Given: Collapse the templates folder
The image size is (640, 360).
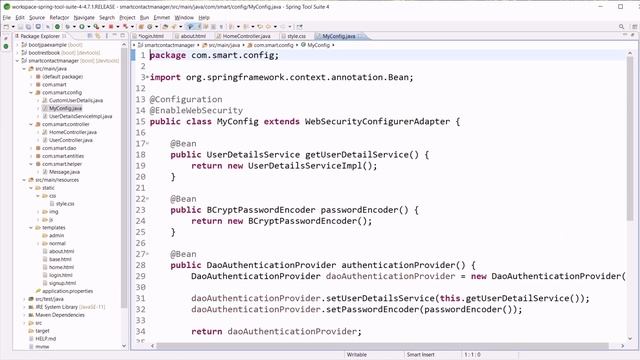Looking at the screenshot, I should point(31,228).
